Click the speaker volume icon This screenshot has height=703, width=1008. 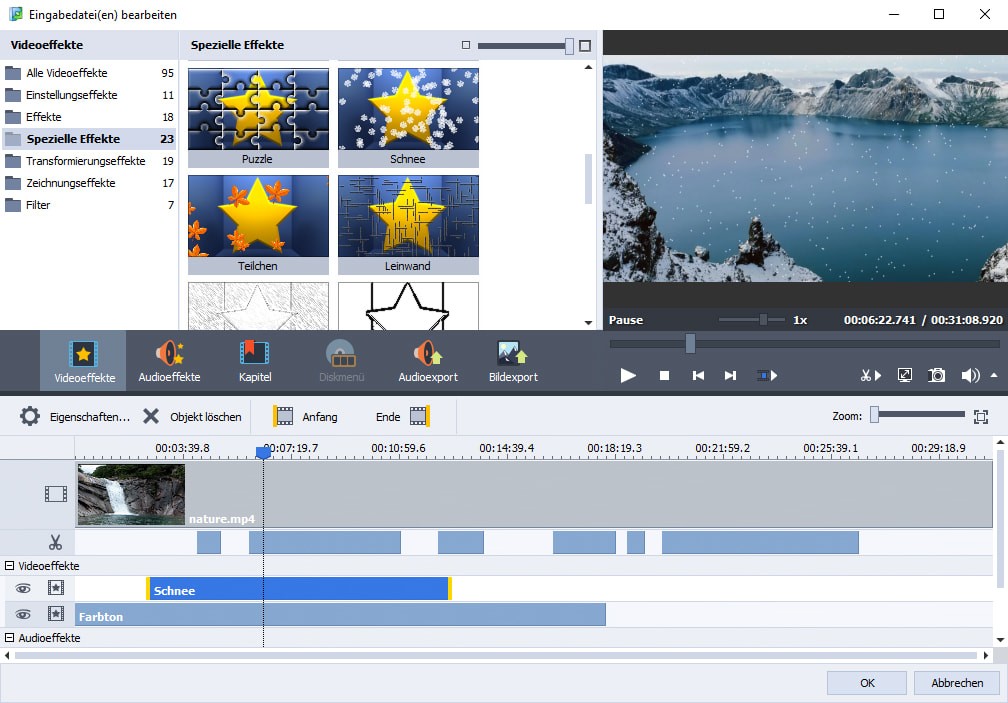pos(970,375)
